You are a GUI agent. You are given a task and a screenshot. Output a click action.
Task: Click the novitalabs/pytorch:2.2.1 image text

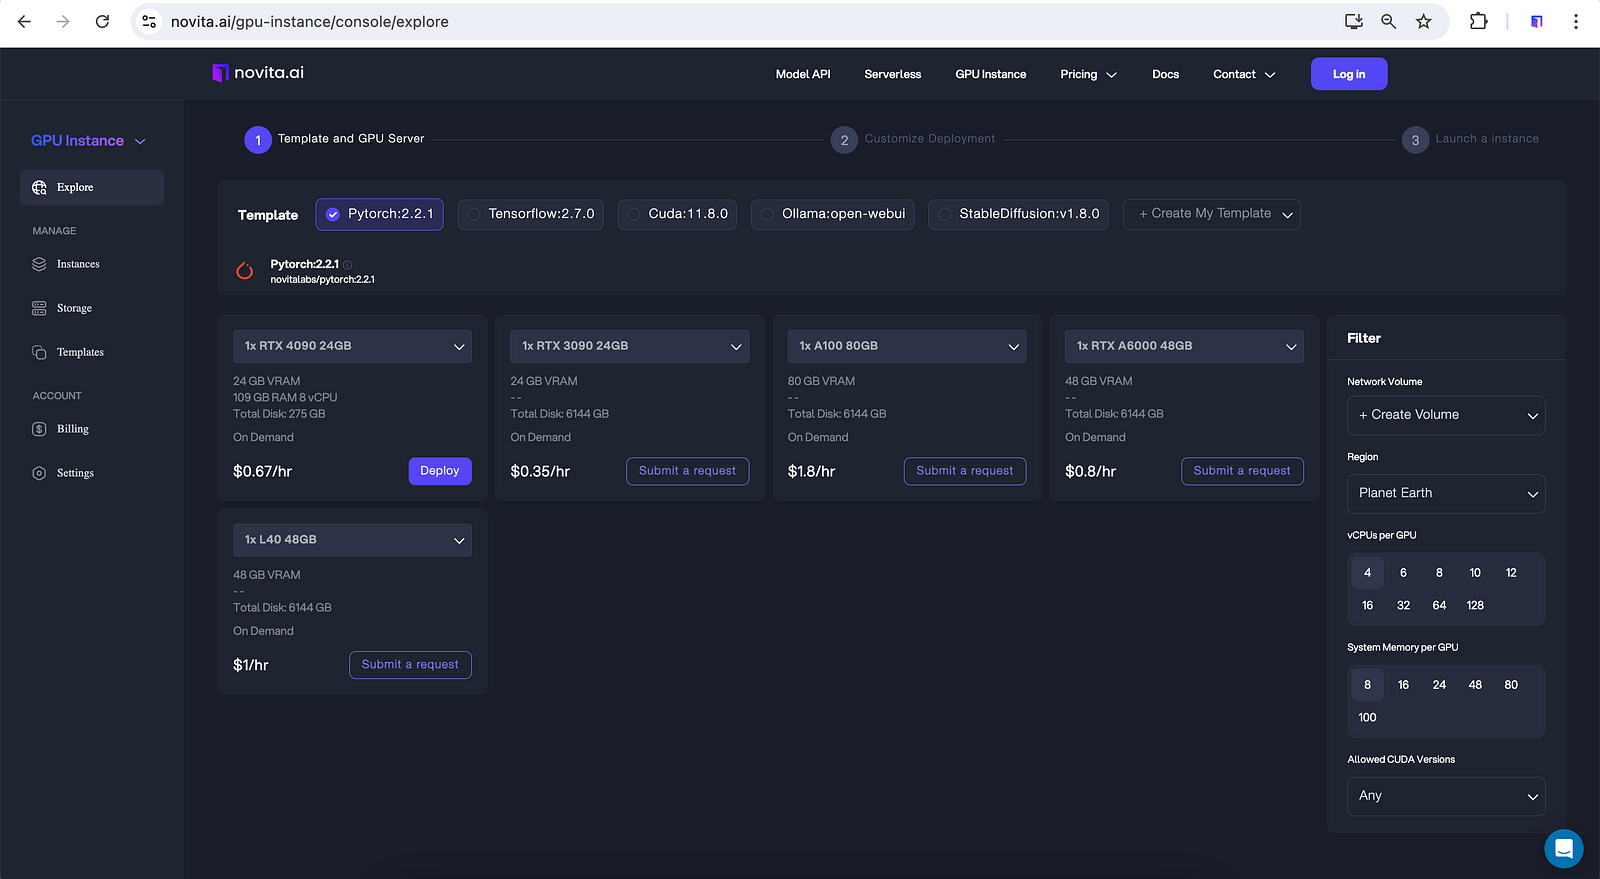coord(322,280)
